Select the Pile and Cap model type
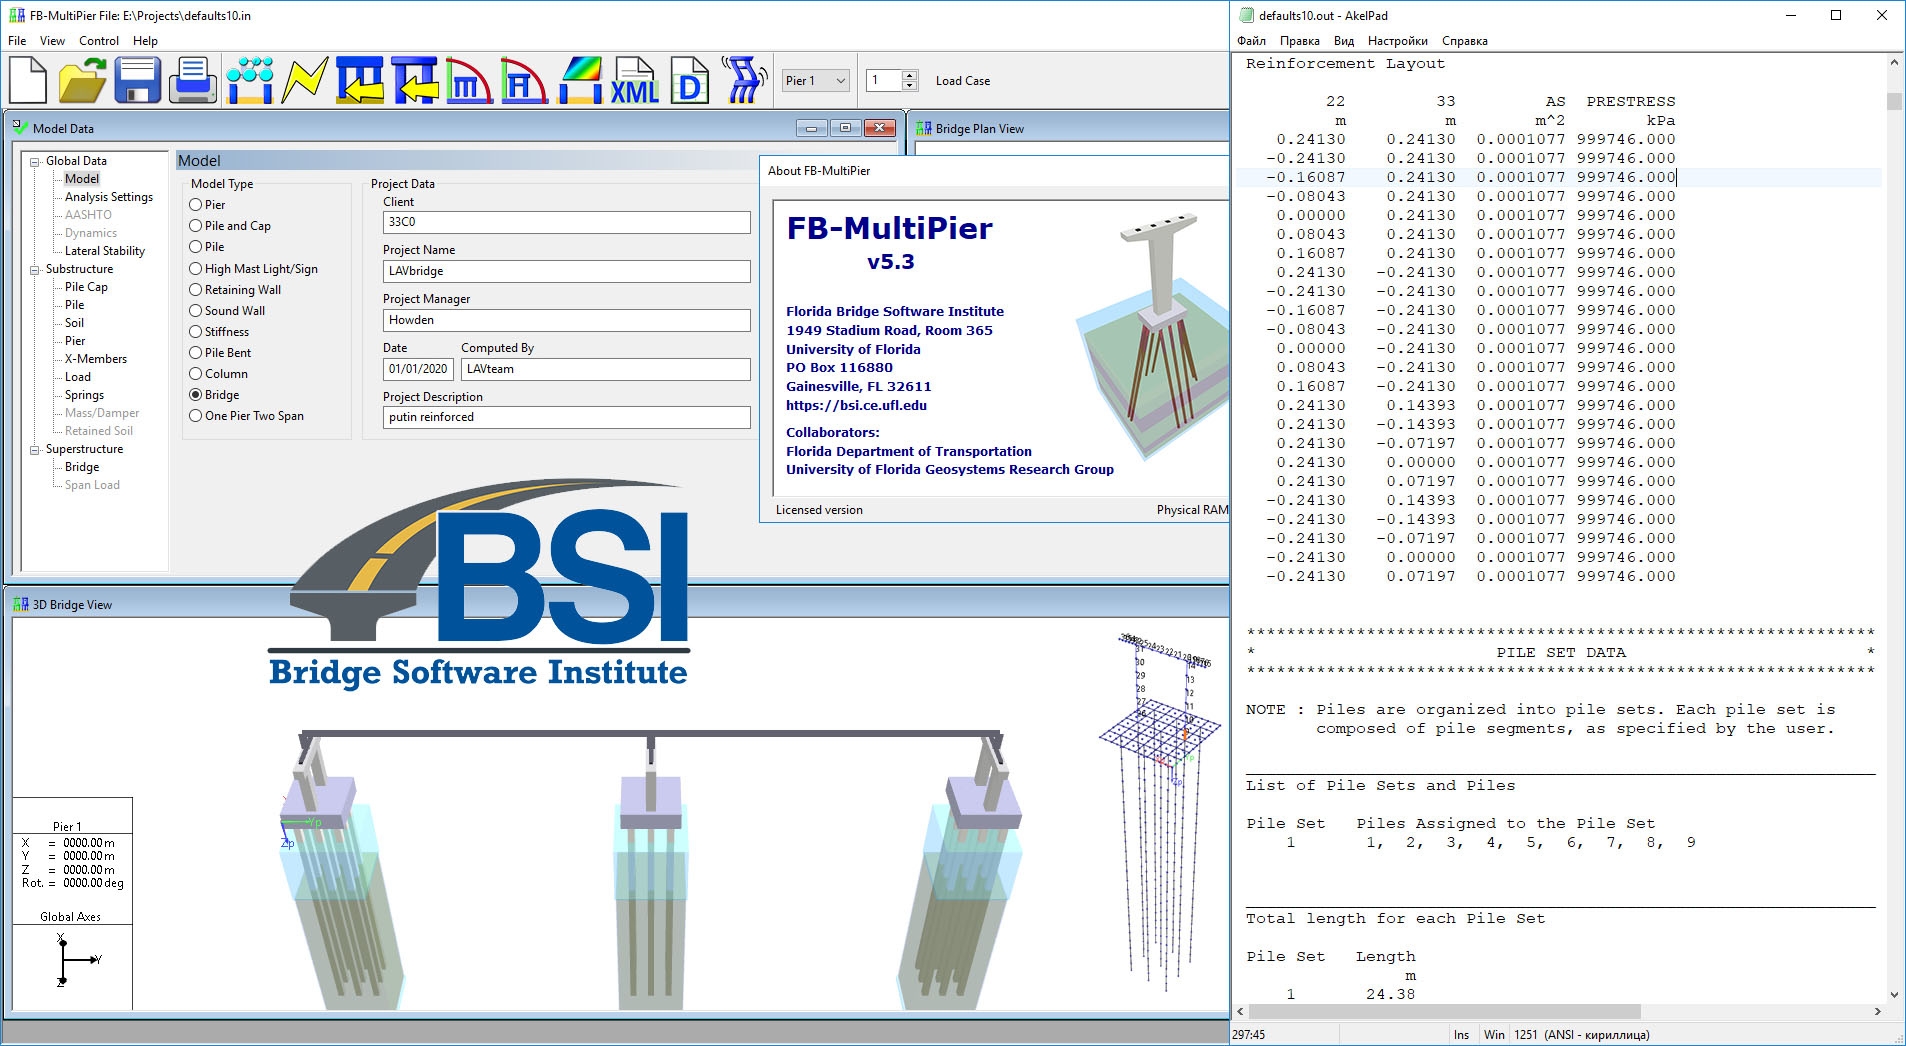This screenshot has height=1046, width=1906. [196, 225]
